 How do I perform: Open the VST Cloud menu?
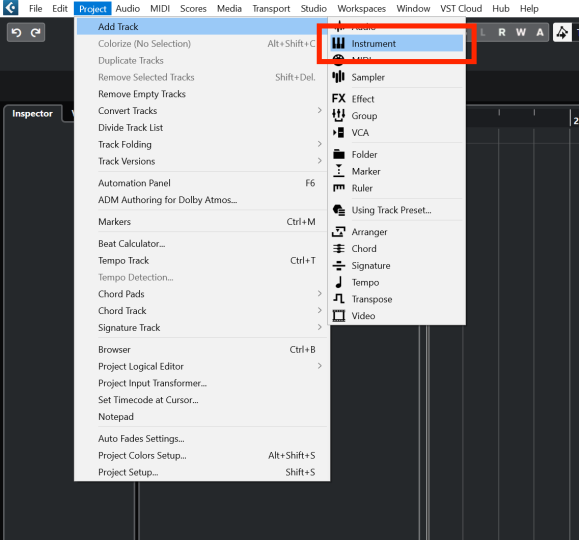[461, 8]
